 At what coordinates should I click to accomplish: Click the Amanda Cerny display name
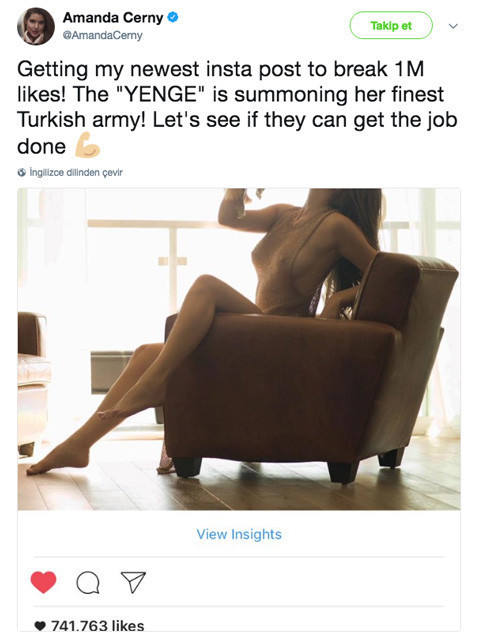coord(113,18)
